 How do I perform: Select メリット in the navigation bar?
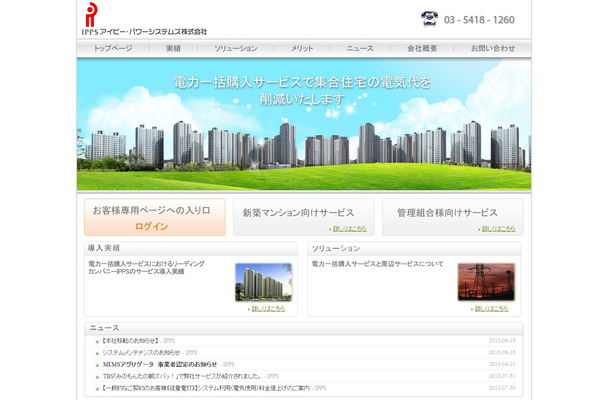[302, 48]
